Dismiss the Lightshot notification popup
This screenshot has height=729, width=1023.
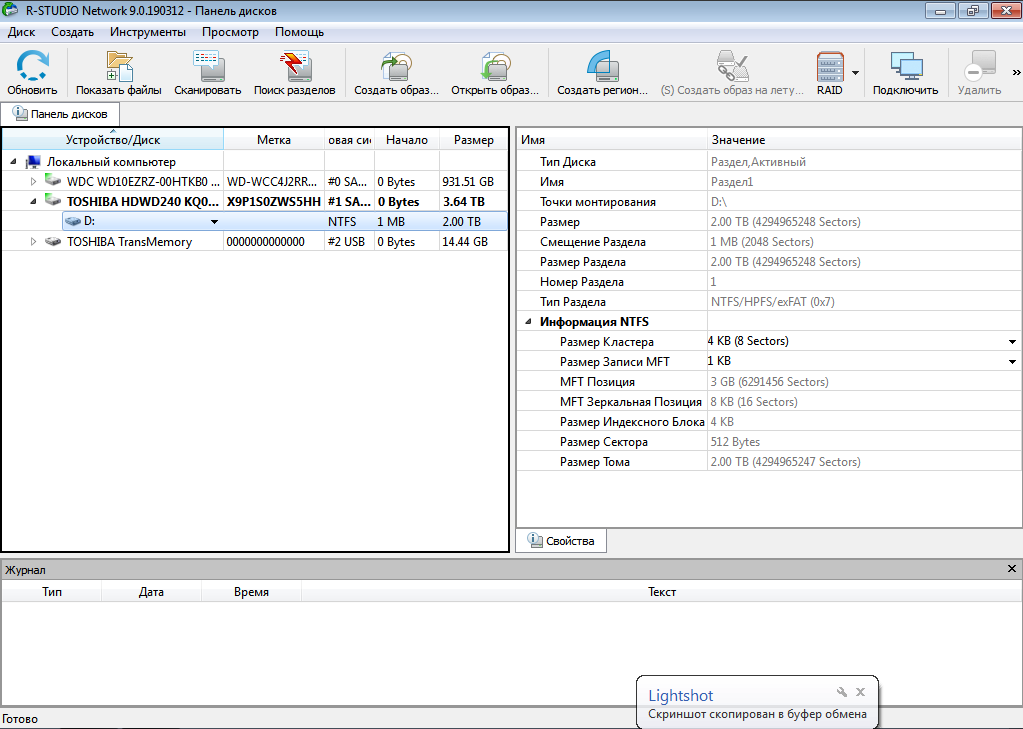(x=860, y=692)
